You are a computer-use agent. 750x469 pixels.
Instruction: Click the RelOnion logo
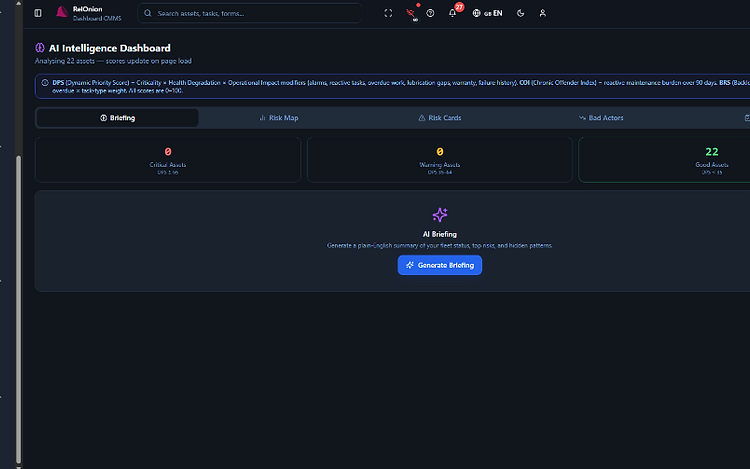[62, 12]
